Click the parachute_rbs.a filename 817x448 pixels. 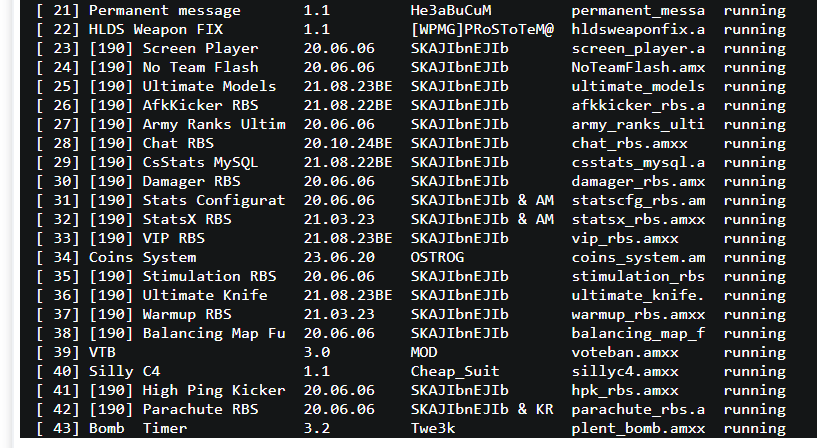tap(638, 410)
